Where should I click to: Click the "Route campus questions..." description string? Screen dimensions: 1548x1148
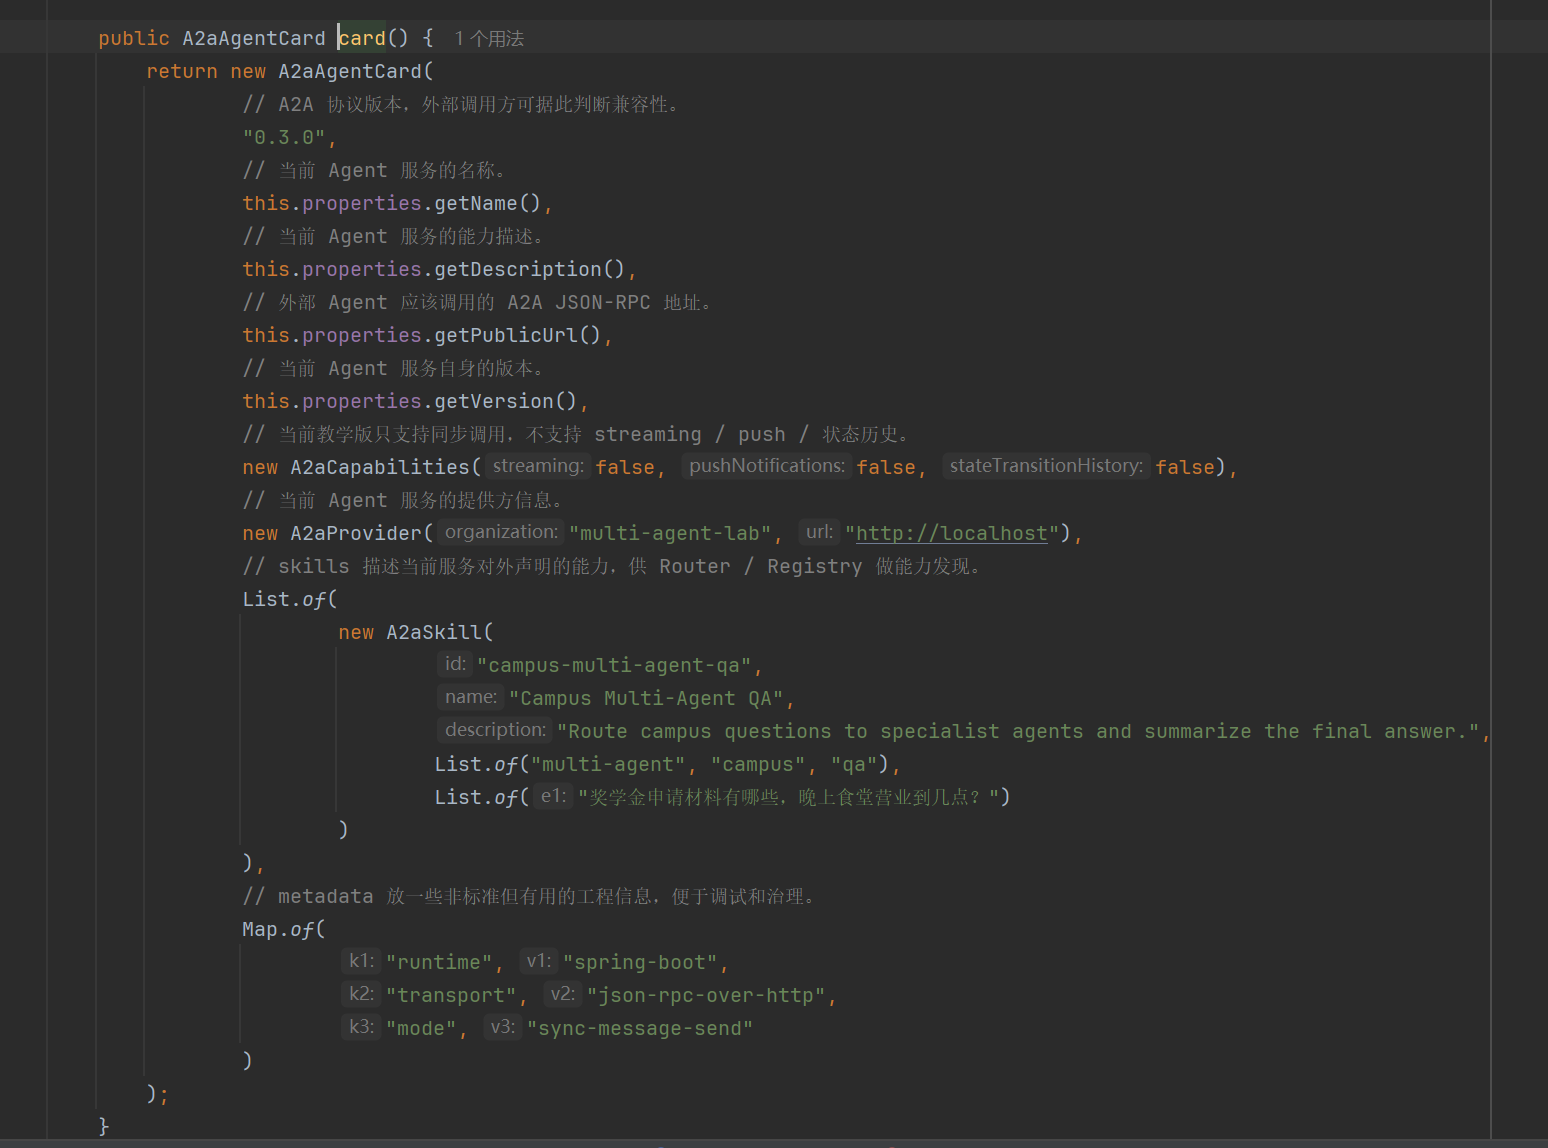(x=1018, y=731)
